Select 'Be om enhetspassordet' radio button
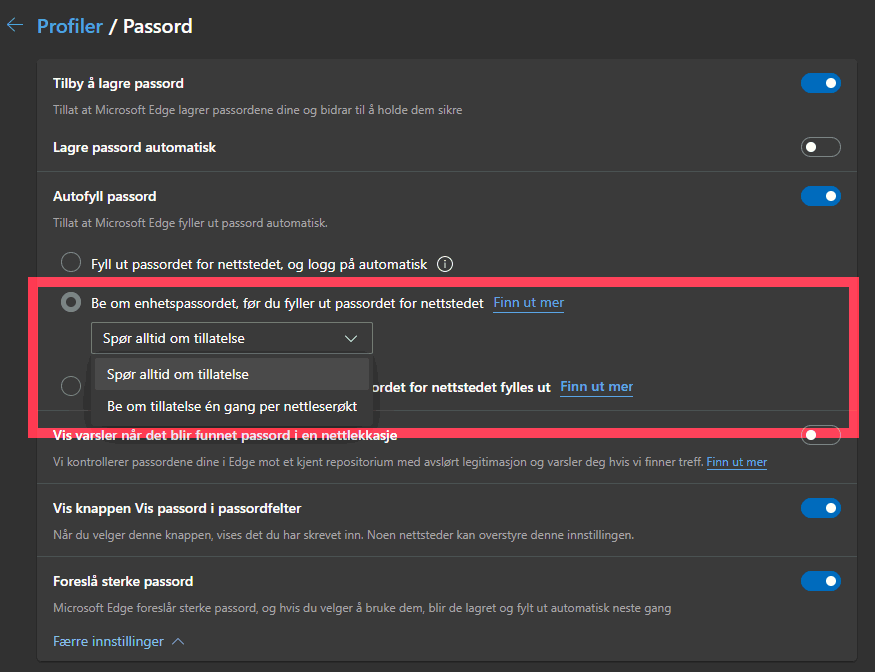Viewport: 875px width, 672px height. [x=71, y=302]
